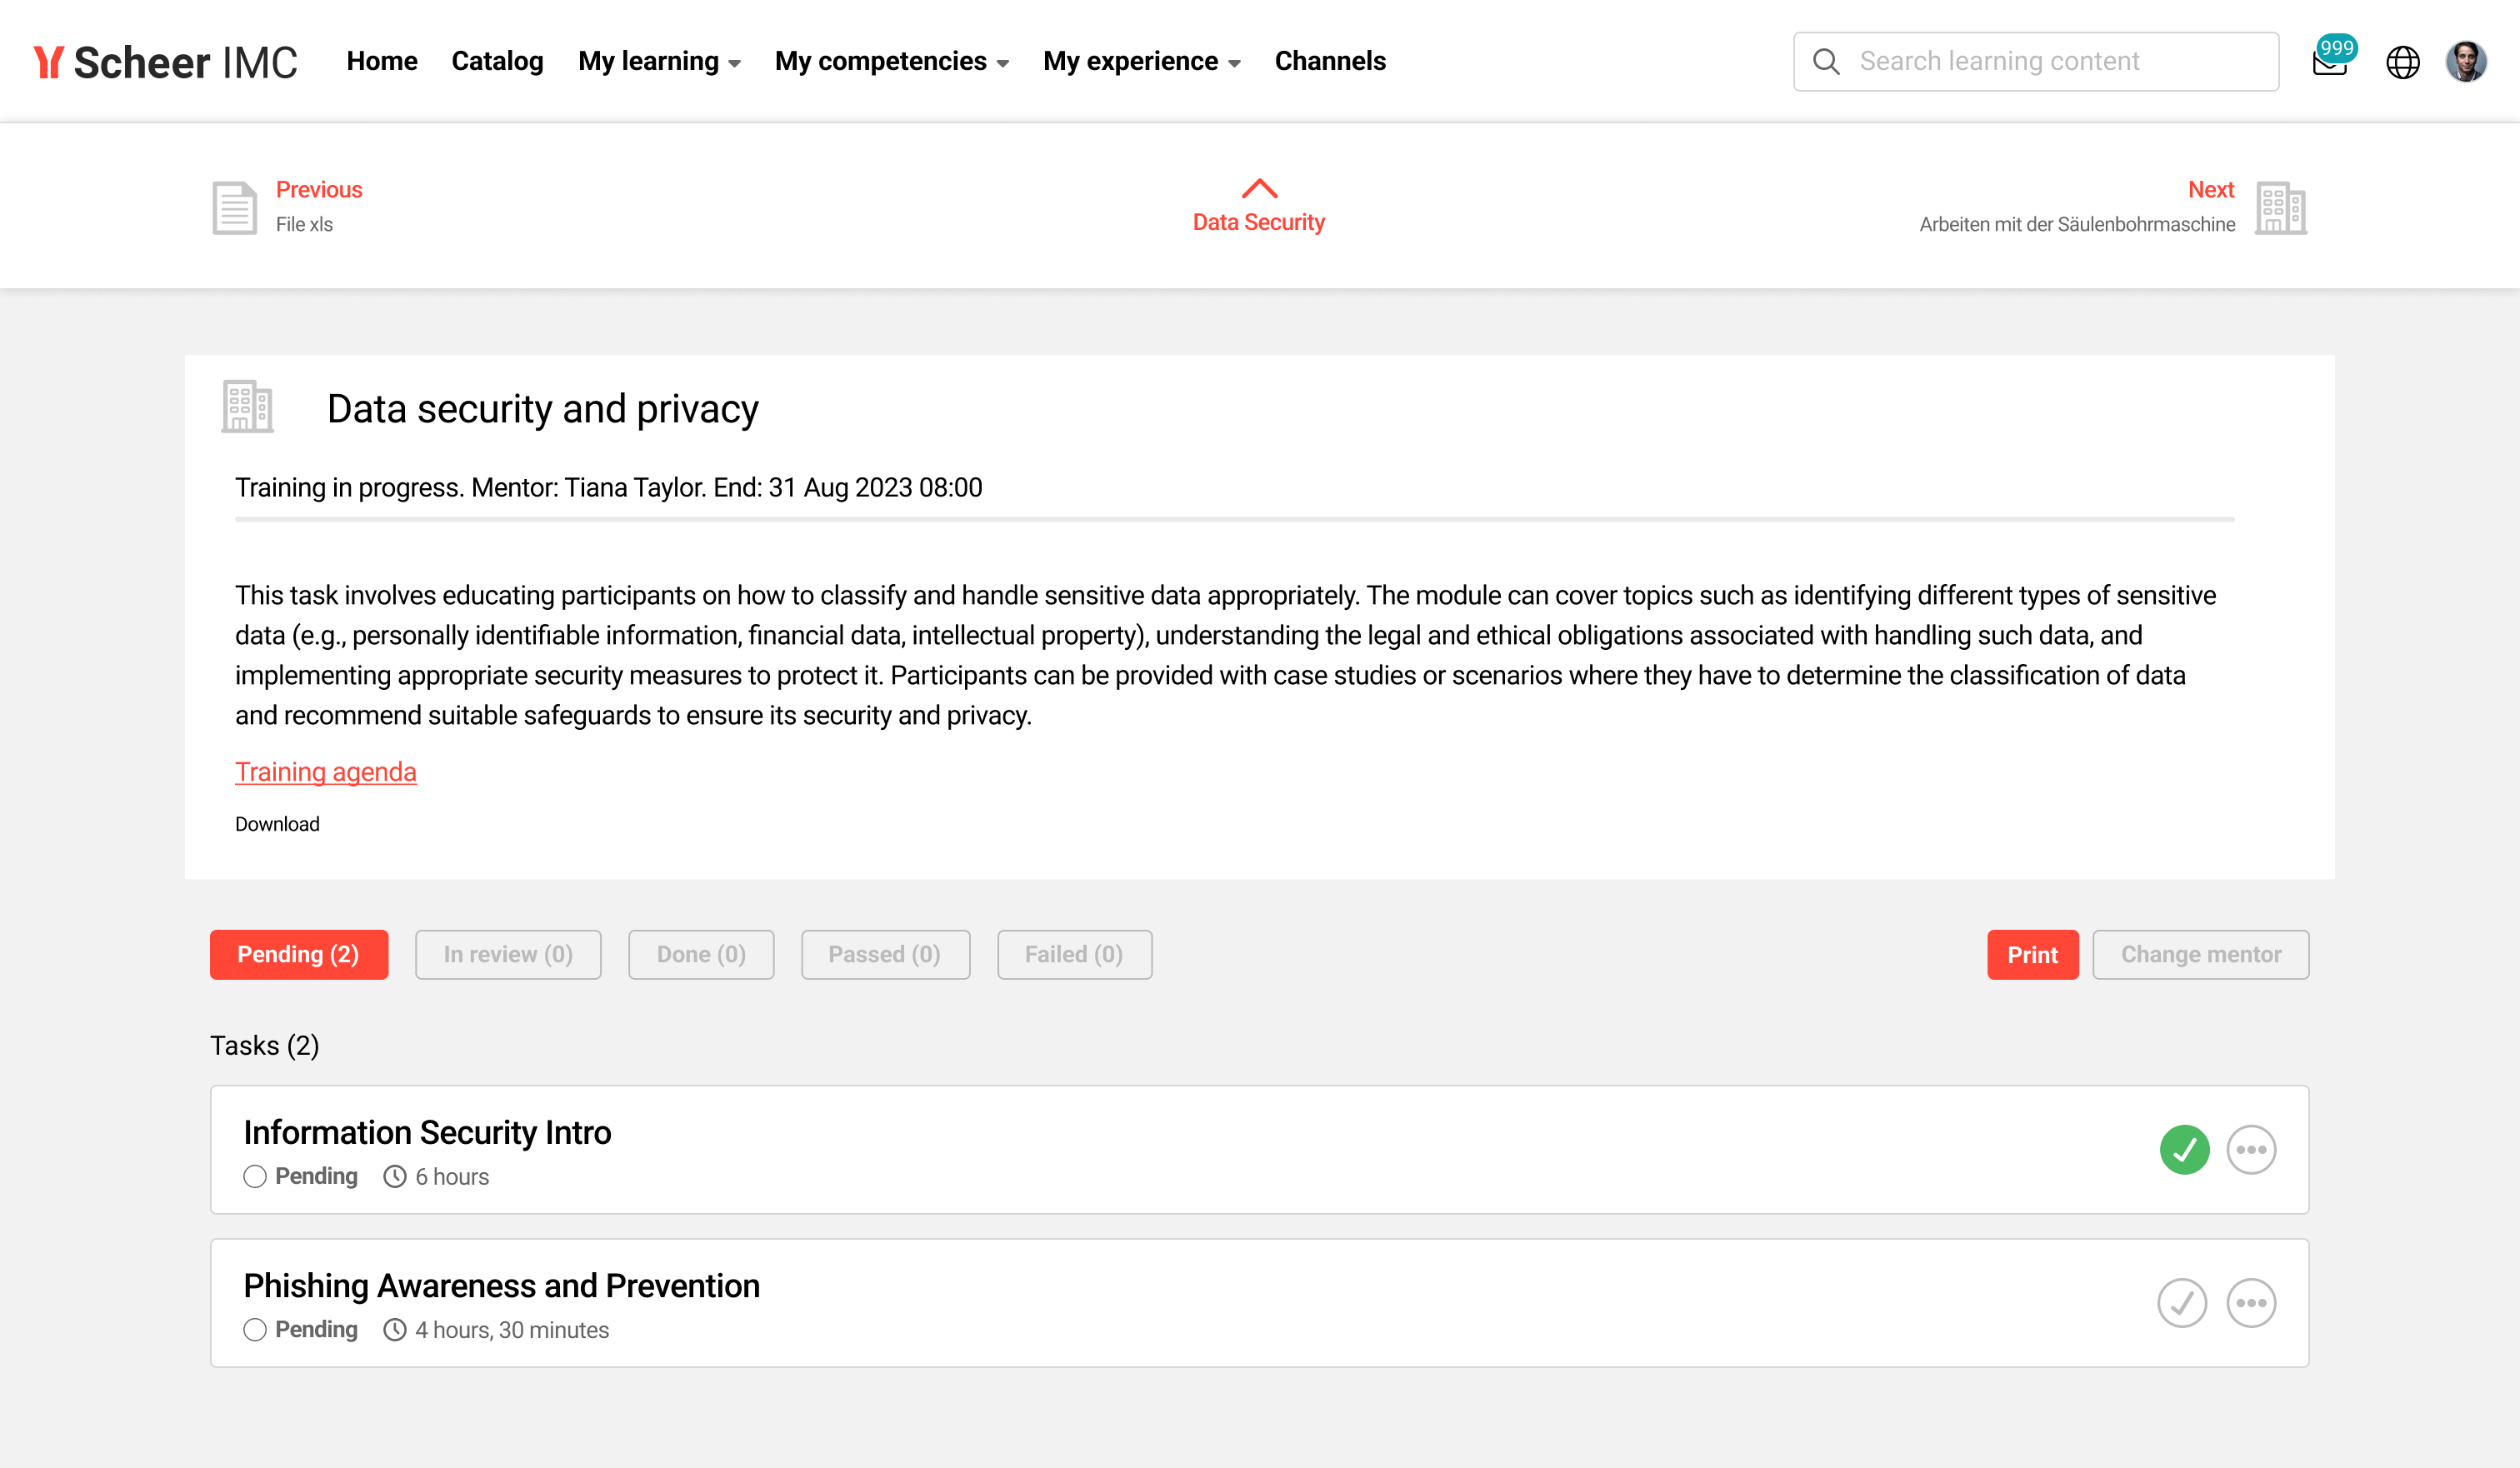Click the Next item building icon
This screenshot has height=1468, width=2520.
coord(2280,207)
